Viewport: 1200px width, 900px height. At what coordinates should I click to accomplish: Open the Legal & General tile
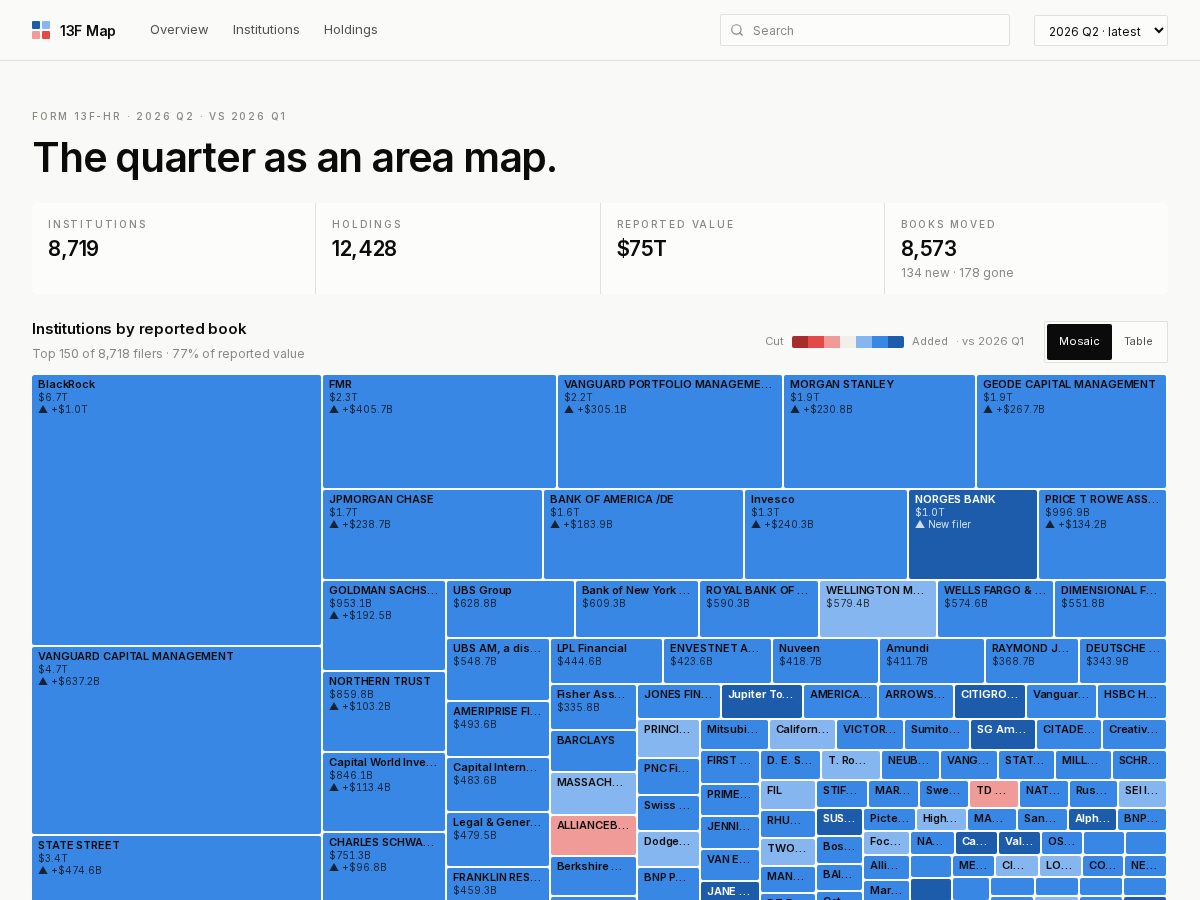pos(498,840)
